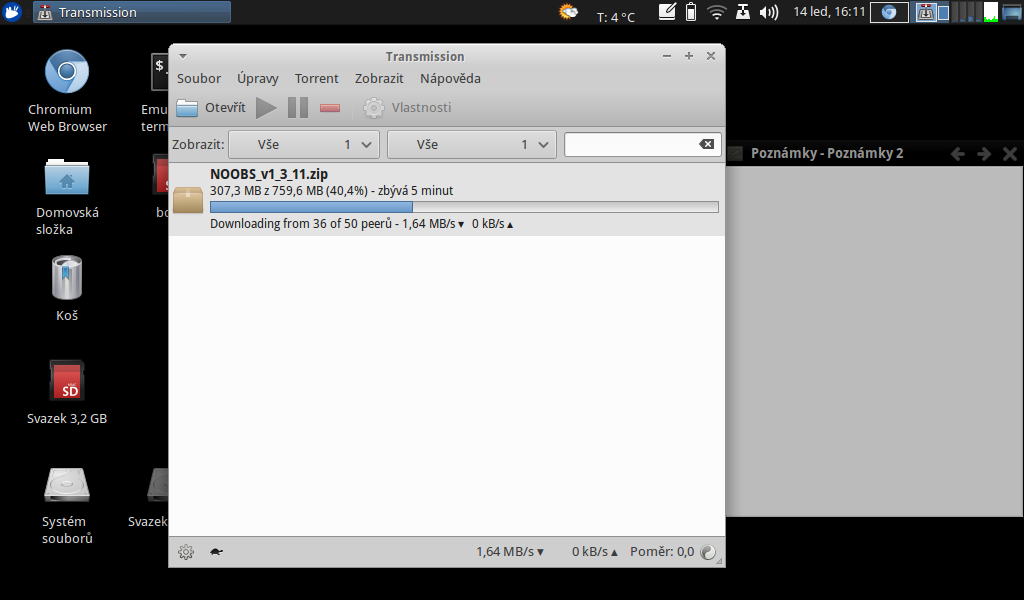Open the Torrent menu

316,78
